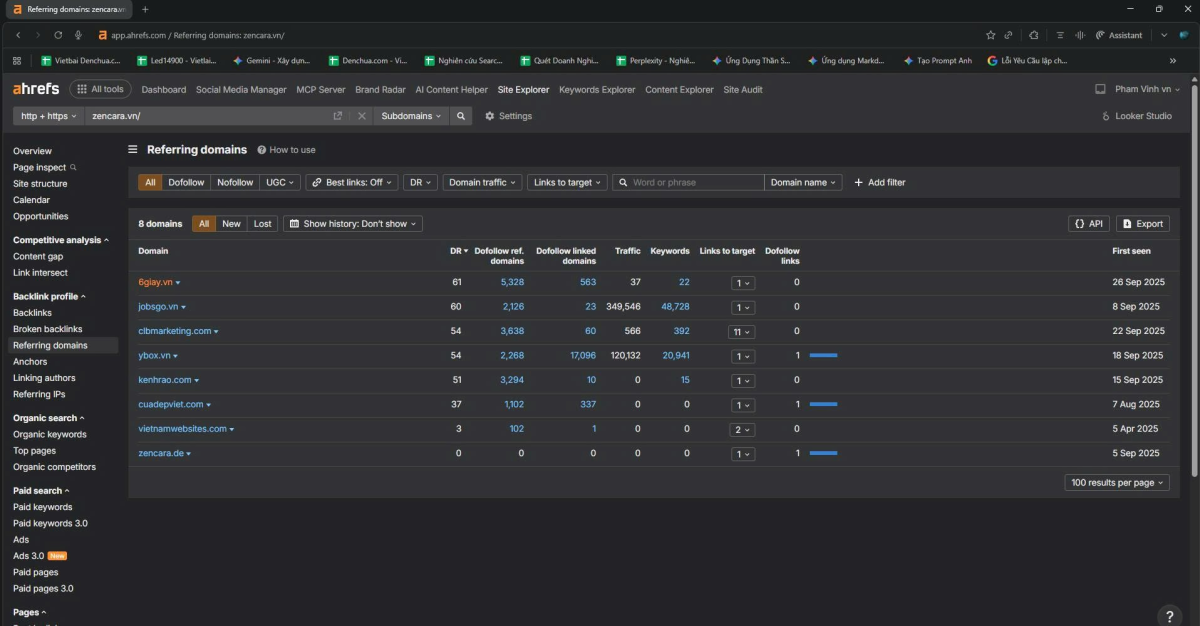Go to Backlinks in the sidebar

tap(32, 313)
